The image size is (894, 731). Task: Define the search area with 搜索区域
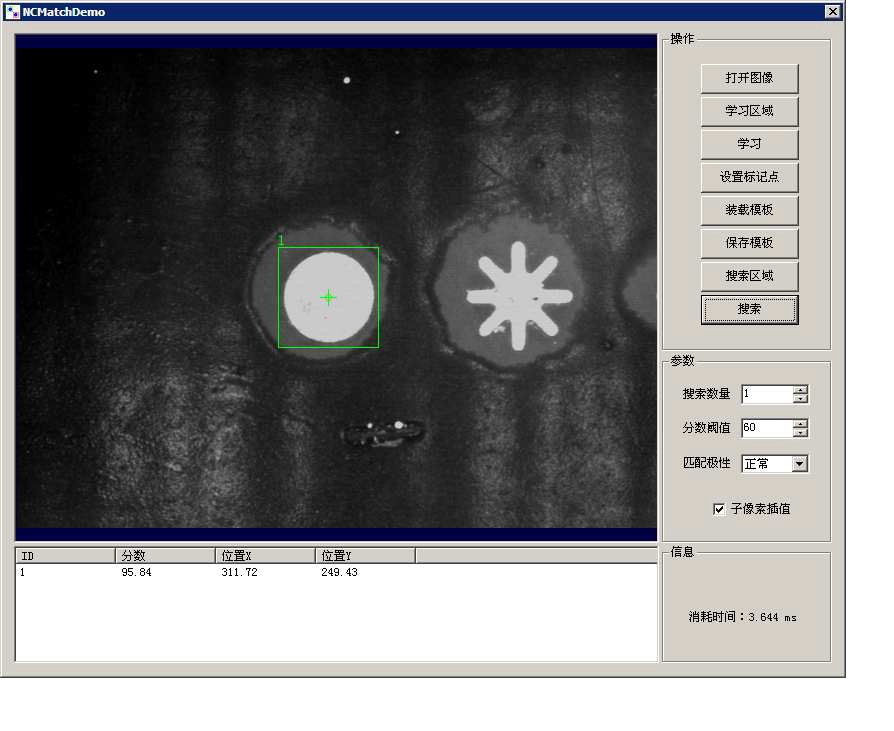(x=749, y=277)
